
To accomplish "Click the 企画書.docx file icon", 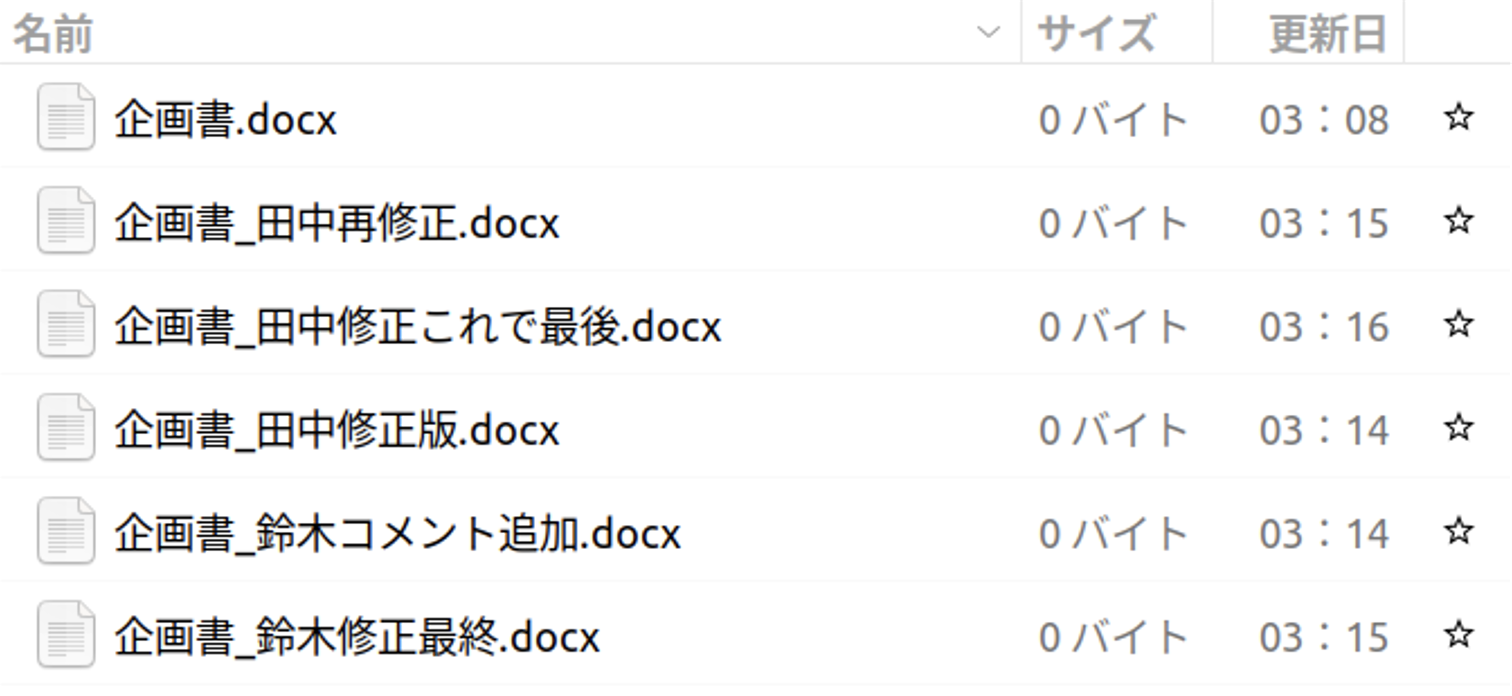I will [x=66, y=118].
